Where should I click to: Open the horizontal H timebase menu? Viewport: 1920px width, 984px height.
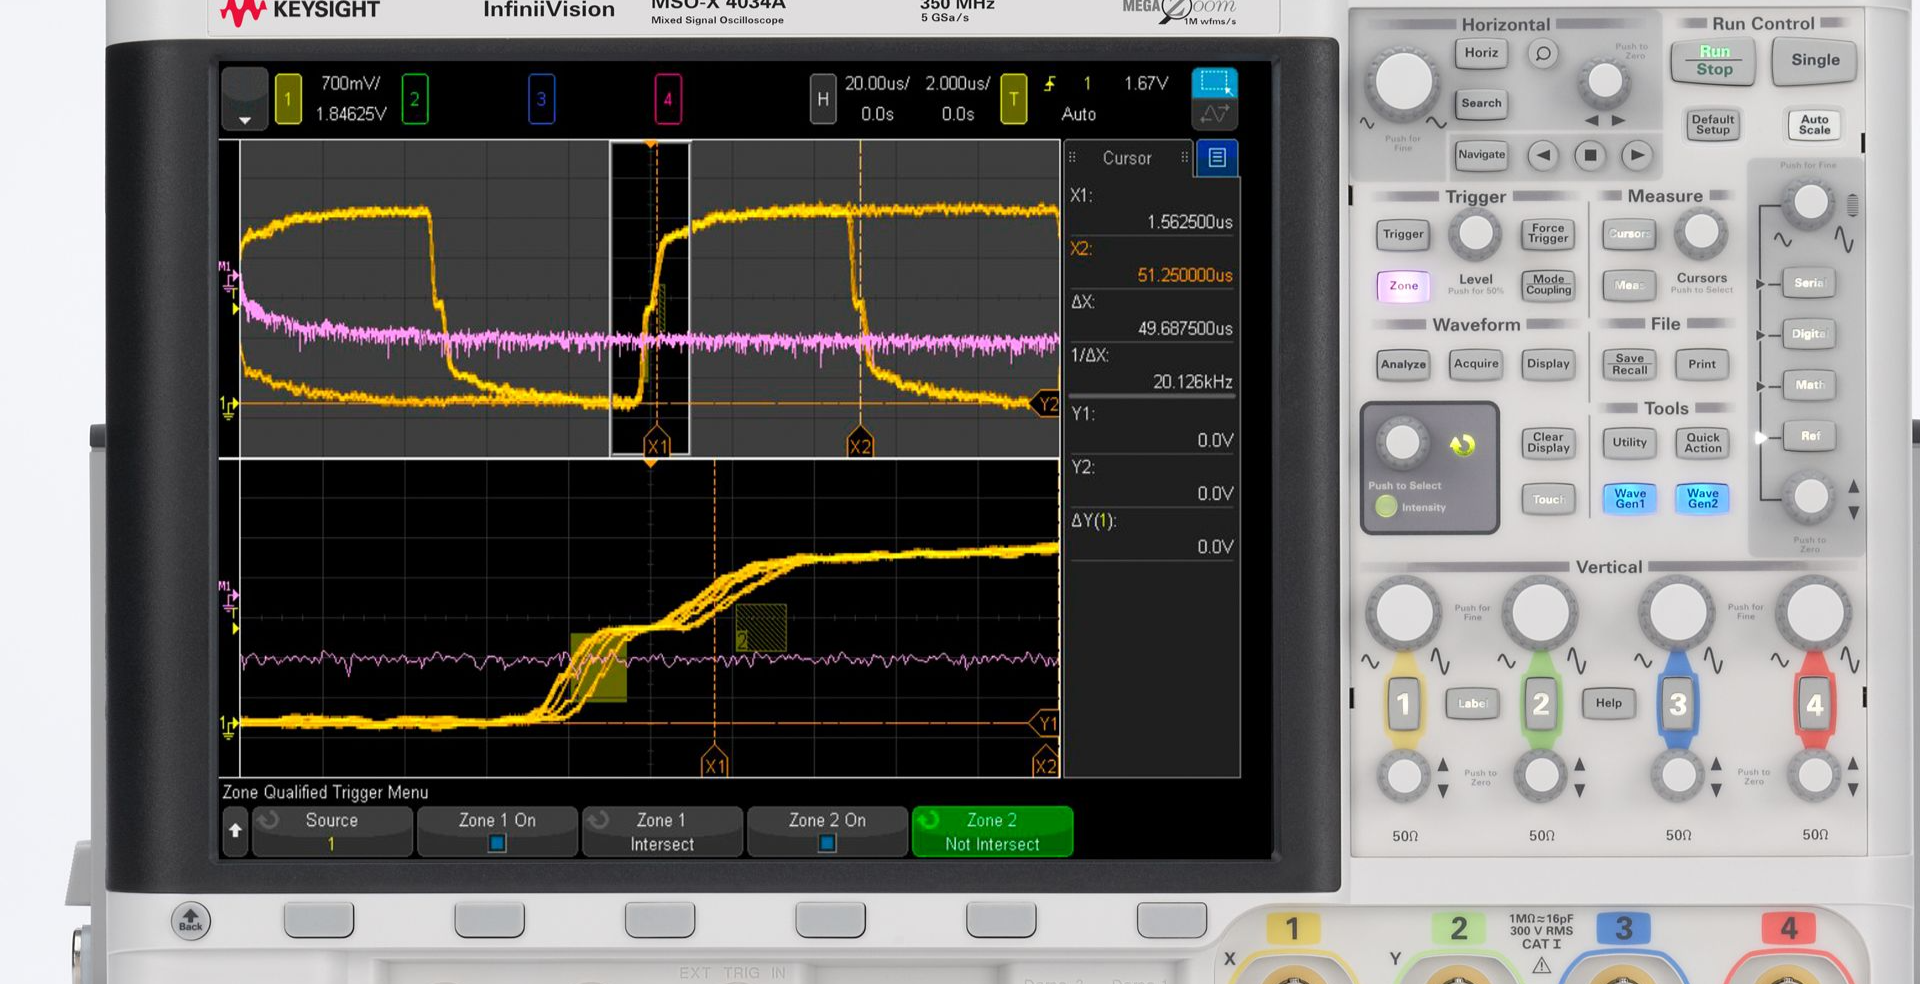coord(822,99)
